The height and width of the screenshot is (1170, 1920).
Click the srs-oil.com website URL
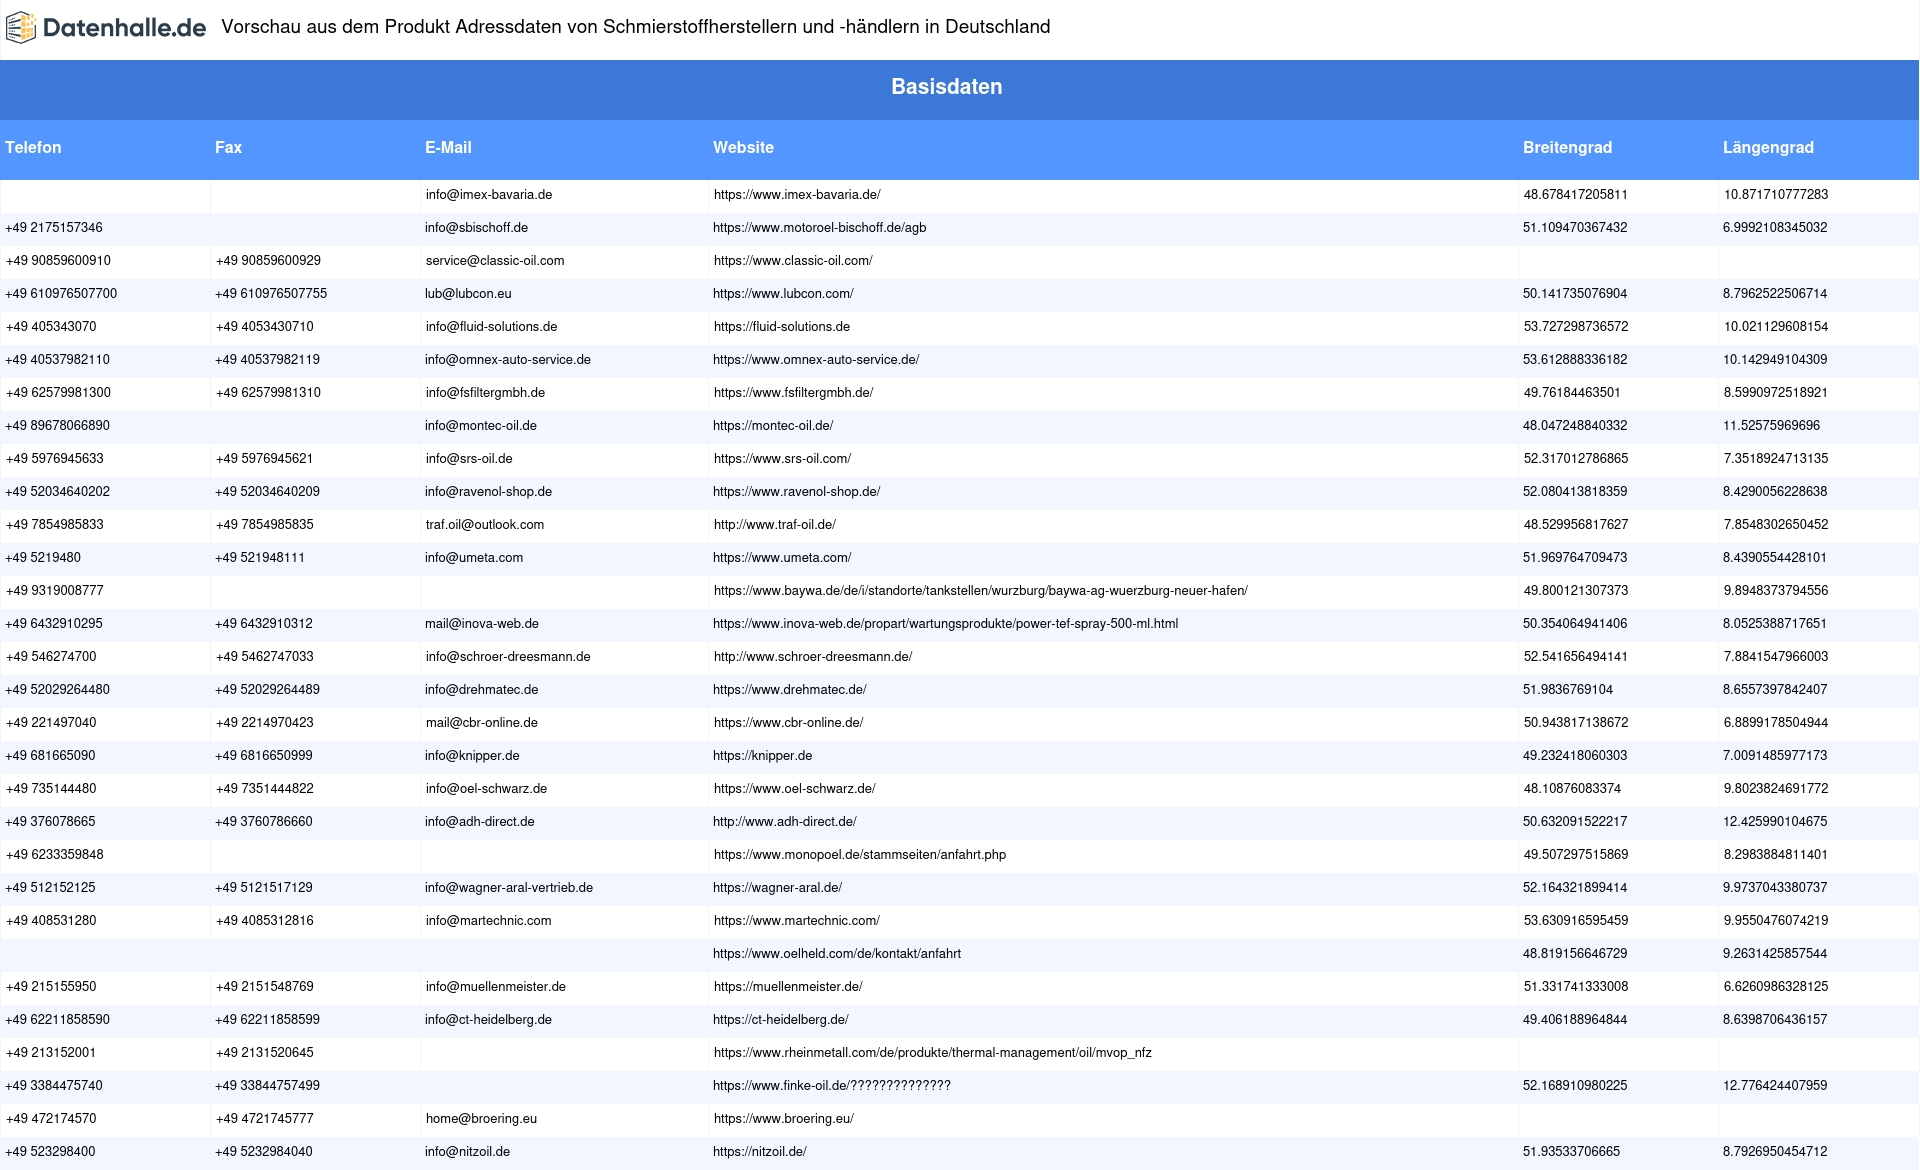[782, 459]
